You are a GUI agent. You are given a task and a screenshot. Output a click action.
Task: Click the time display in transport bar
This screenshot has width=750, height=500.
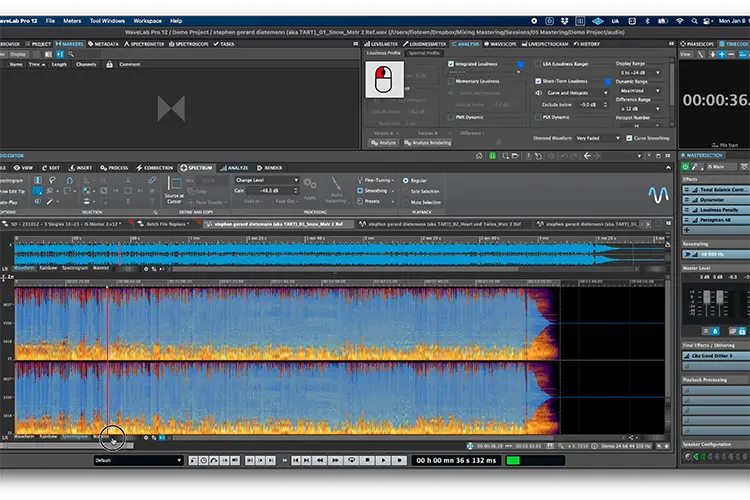(x=456, y=460)
